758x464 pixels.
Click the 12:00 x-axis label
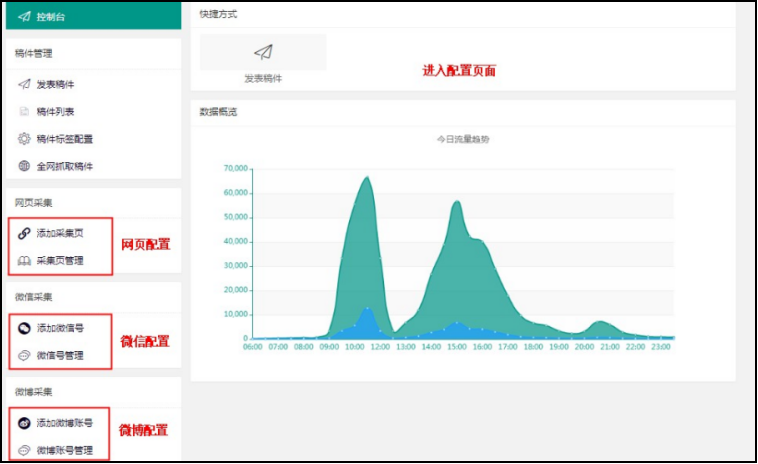[380, 347]
